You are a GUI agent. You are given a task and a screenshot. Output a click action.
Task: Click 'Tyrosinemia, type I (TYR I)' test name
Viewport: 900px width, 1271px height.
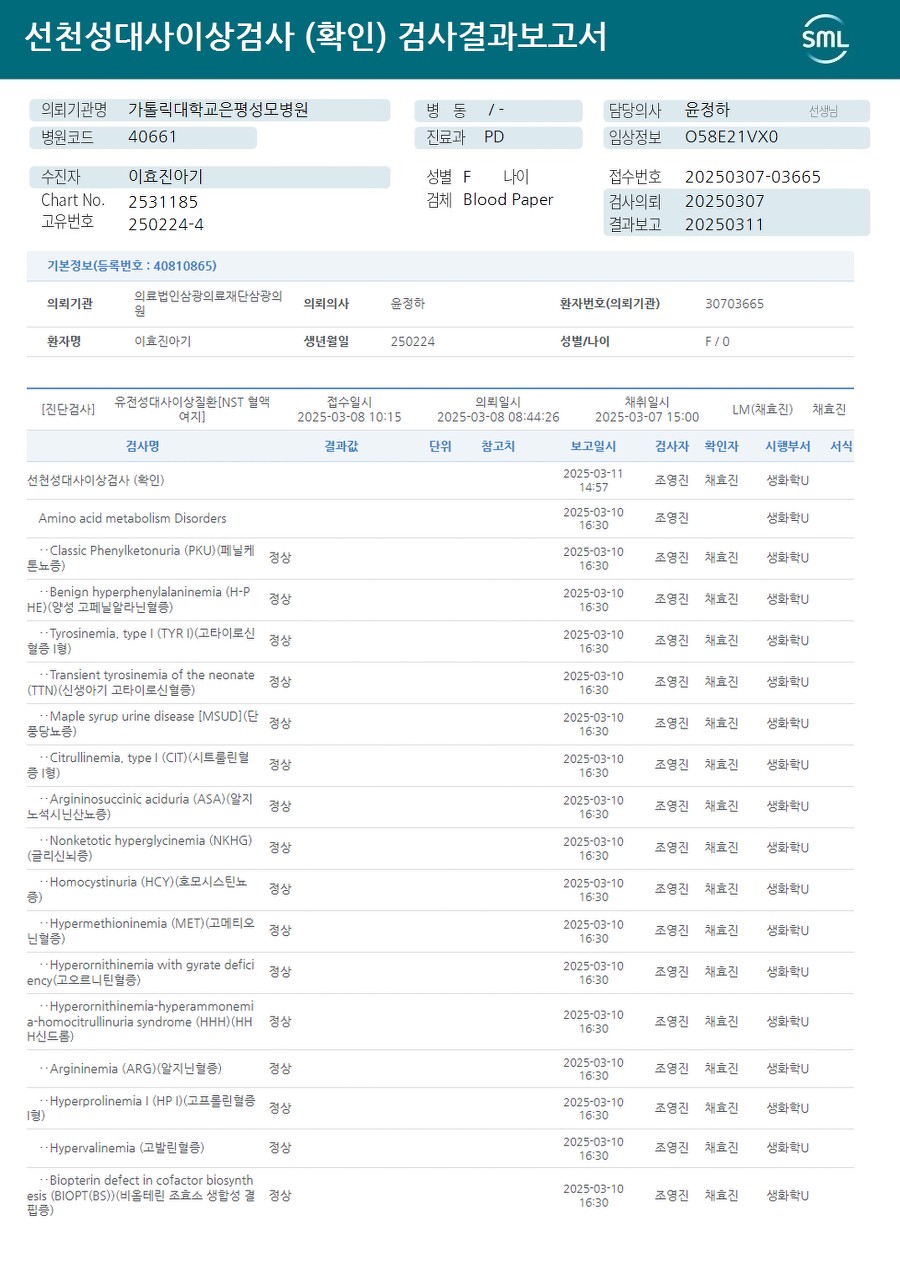pos(141,641)
